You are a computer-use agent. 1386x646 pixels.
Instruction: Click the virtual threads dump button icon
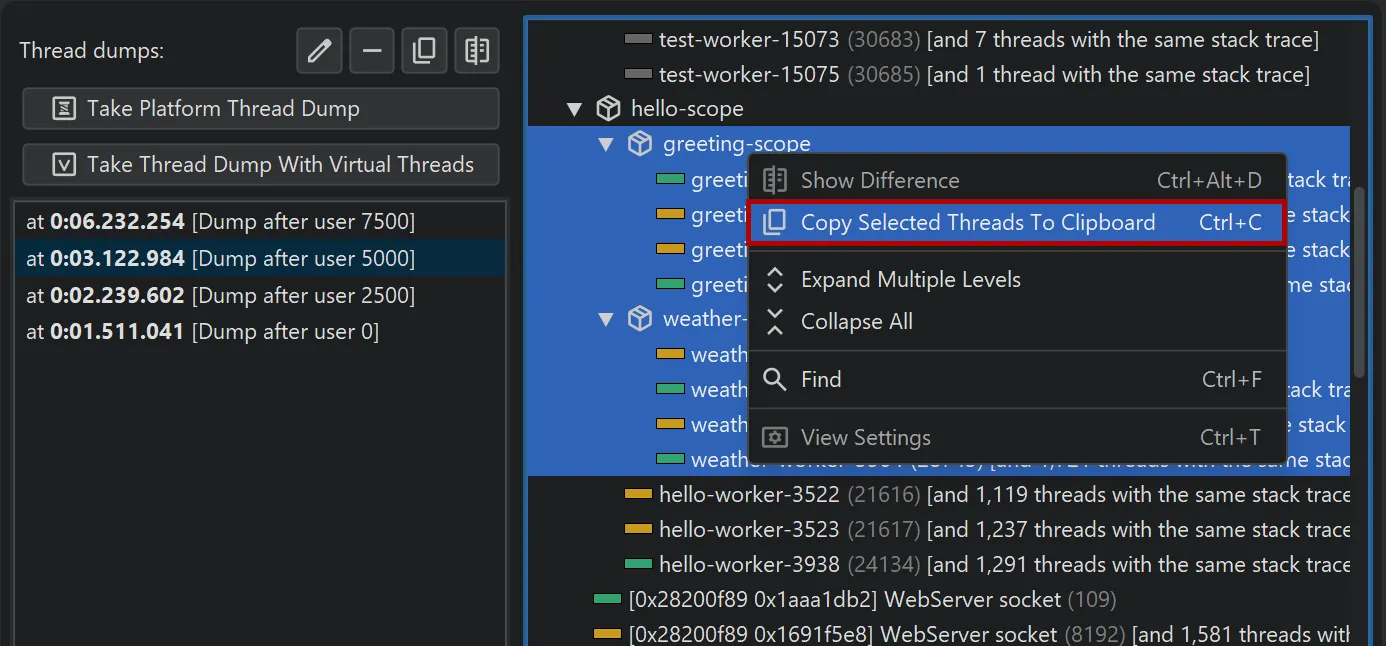[64, 165]
